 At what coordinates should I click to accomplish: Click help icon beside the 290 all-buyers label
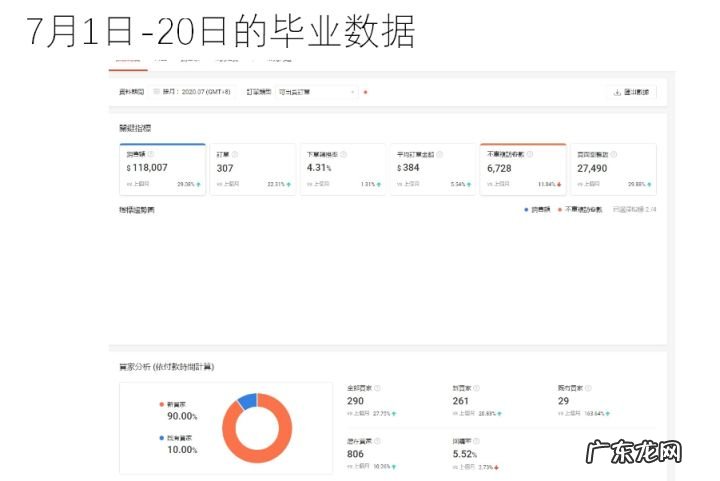pyautogui.click(x=377, y=388)
